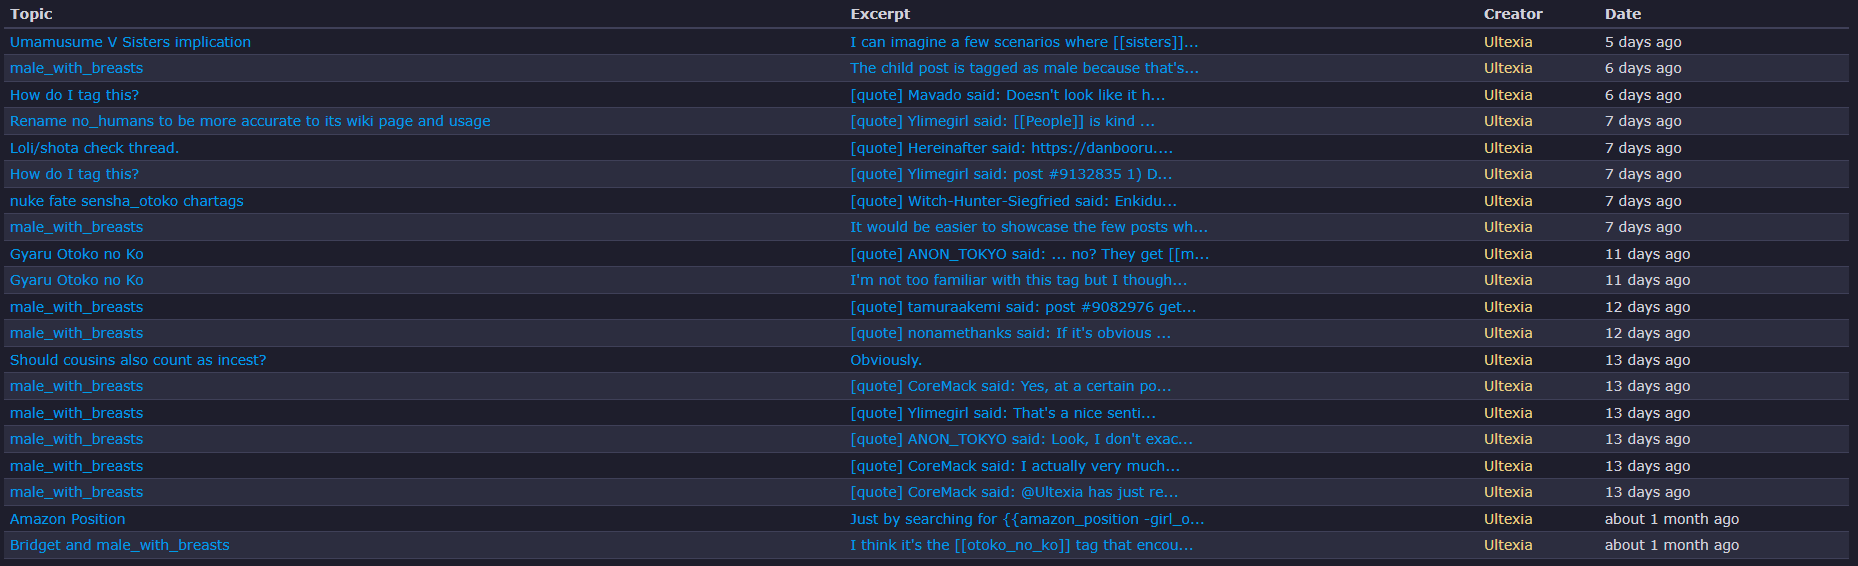Open the nuke fate sensha_otoko chartags topic
Image resolution: width=1858 pixels, height=566 pixels.
click(126, 201)
